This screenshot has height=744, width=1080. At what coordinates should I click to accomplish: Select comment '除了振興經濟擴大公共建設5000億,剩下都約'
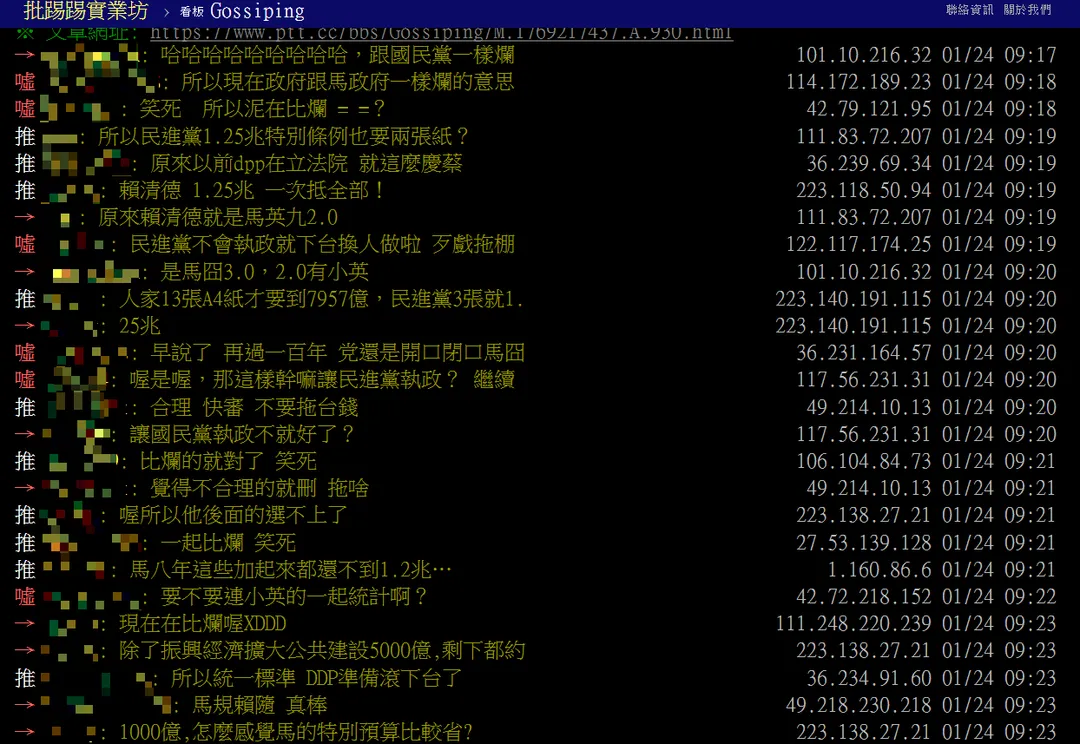pyautogui.click(x=322, y=651)
